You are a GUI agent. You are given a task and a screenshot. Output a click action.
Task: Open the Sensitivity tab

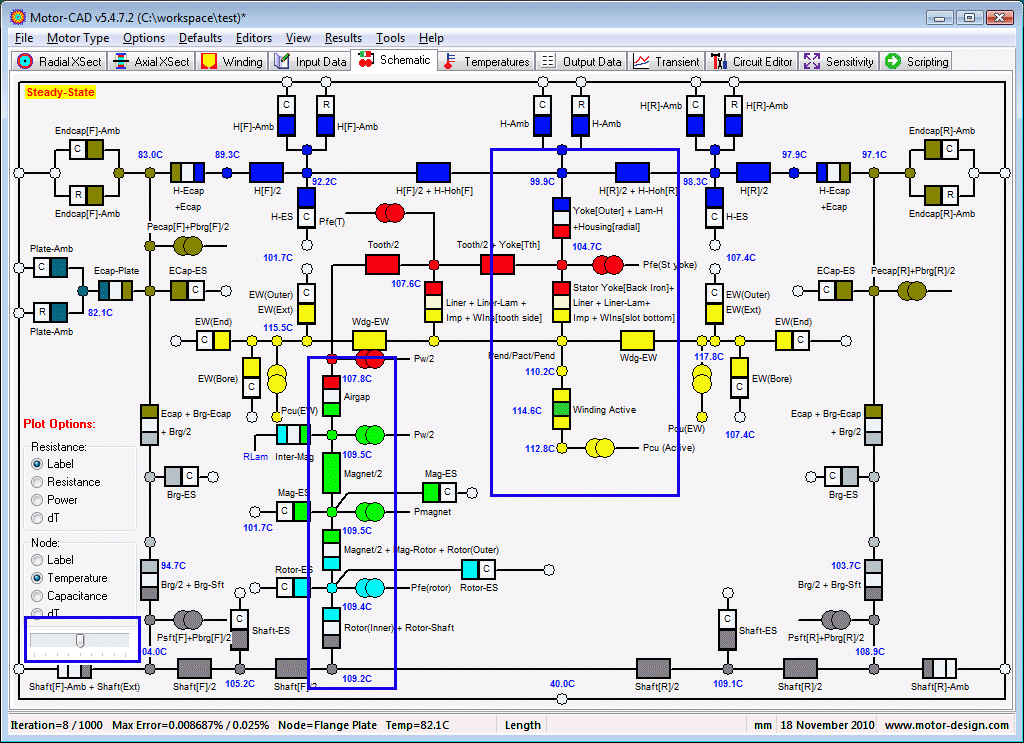click(x=839, y=61)
